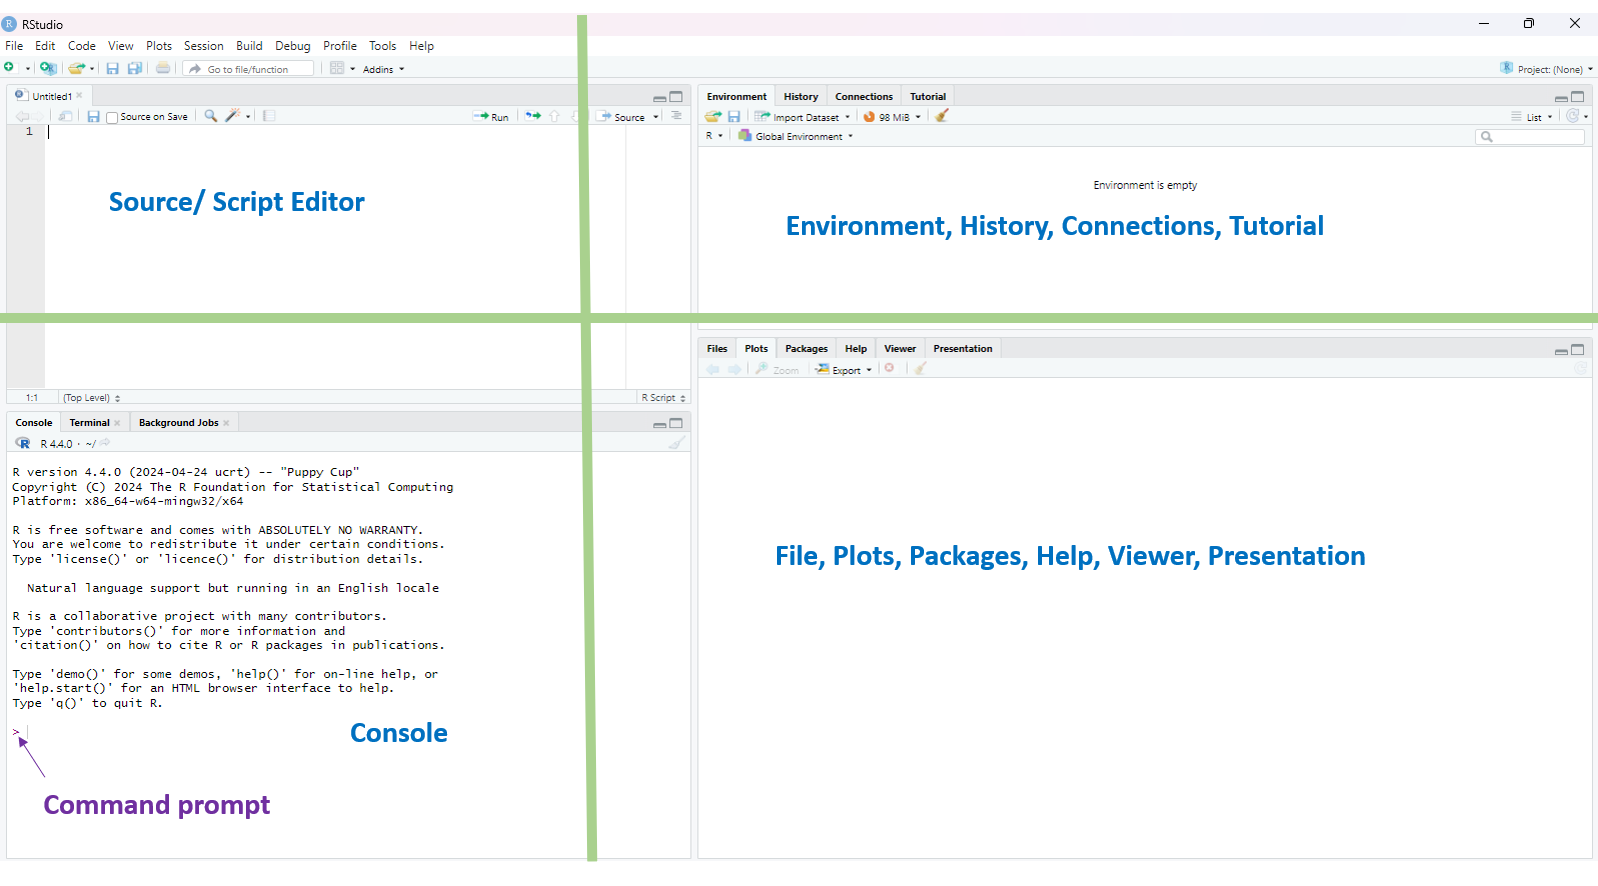Image resolution: width=1598 pixels, height=886 pixels.
Task: Click the Run button
Action: click(492, 117)
